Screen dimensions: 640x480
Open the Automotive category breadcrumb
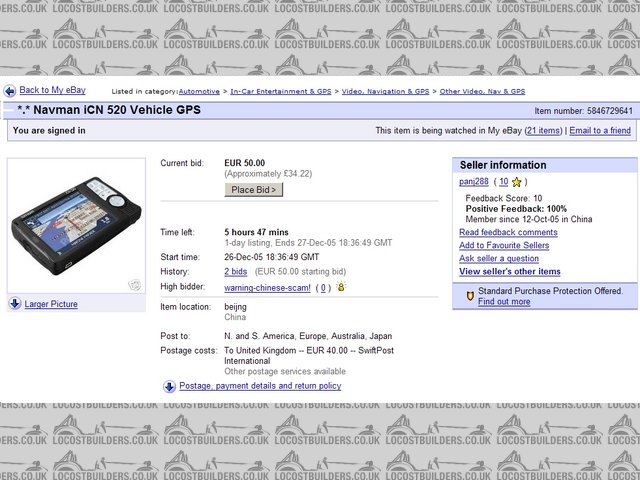click(199, 91)
